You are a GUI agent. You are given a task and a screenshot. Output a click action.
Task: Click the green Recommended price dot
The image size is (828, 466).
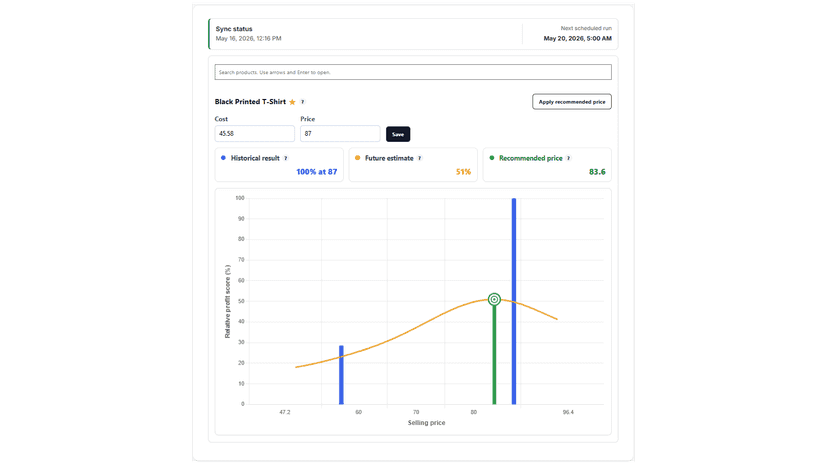point(492,158)
